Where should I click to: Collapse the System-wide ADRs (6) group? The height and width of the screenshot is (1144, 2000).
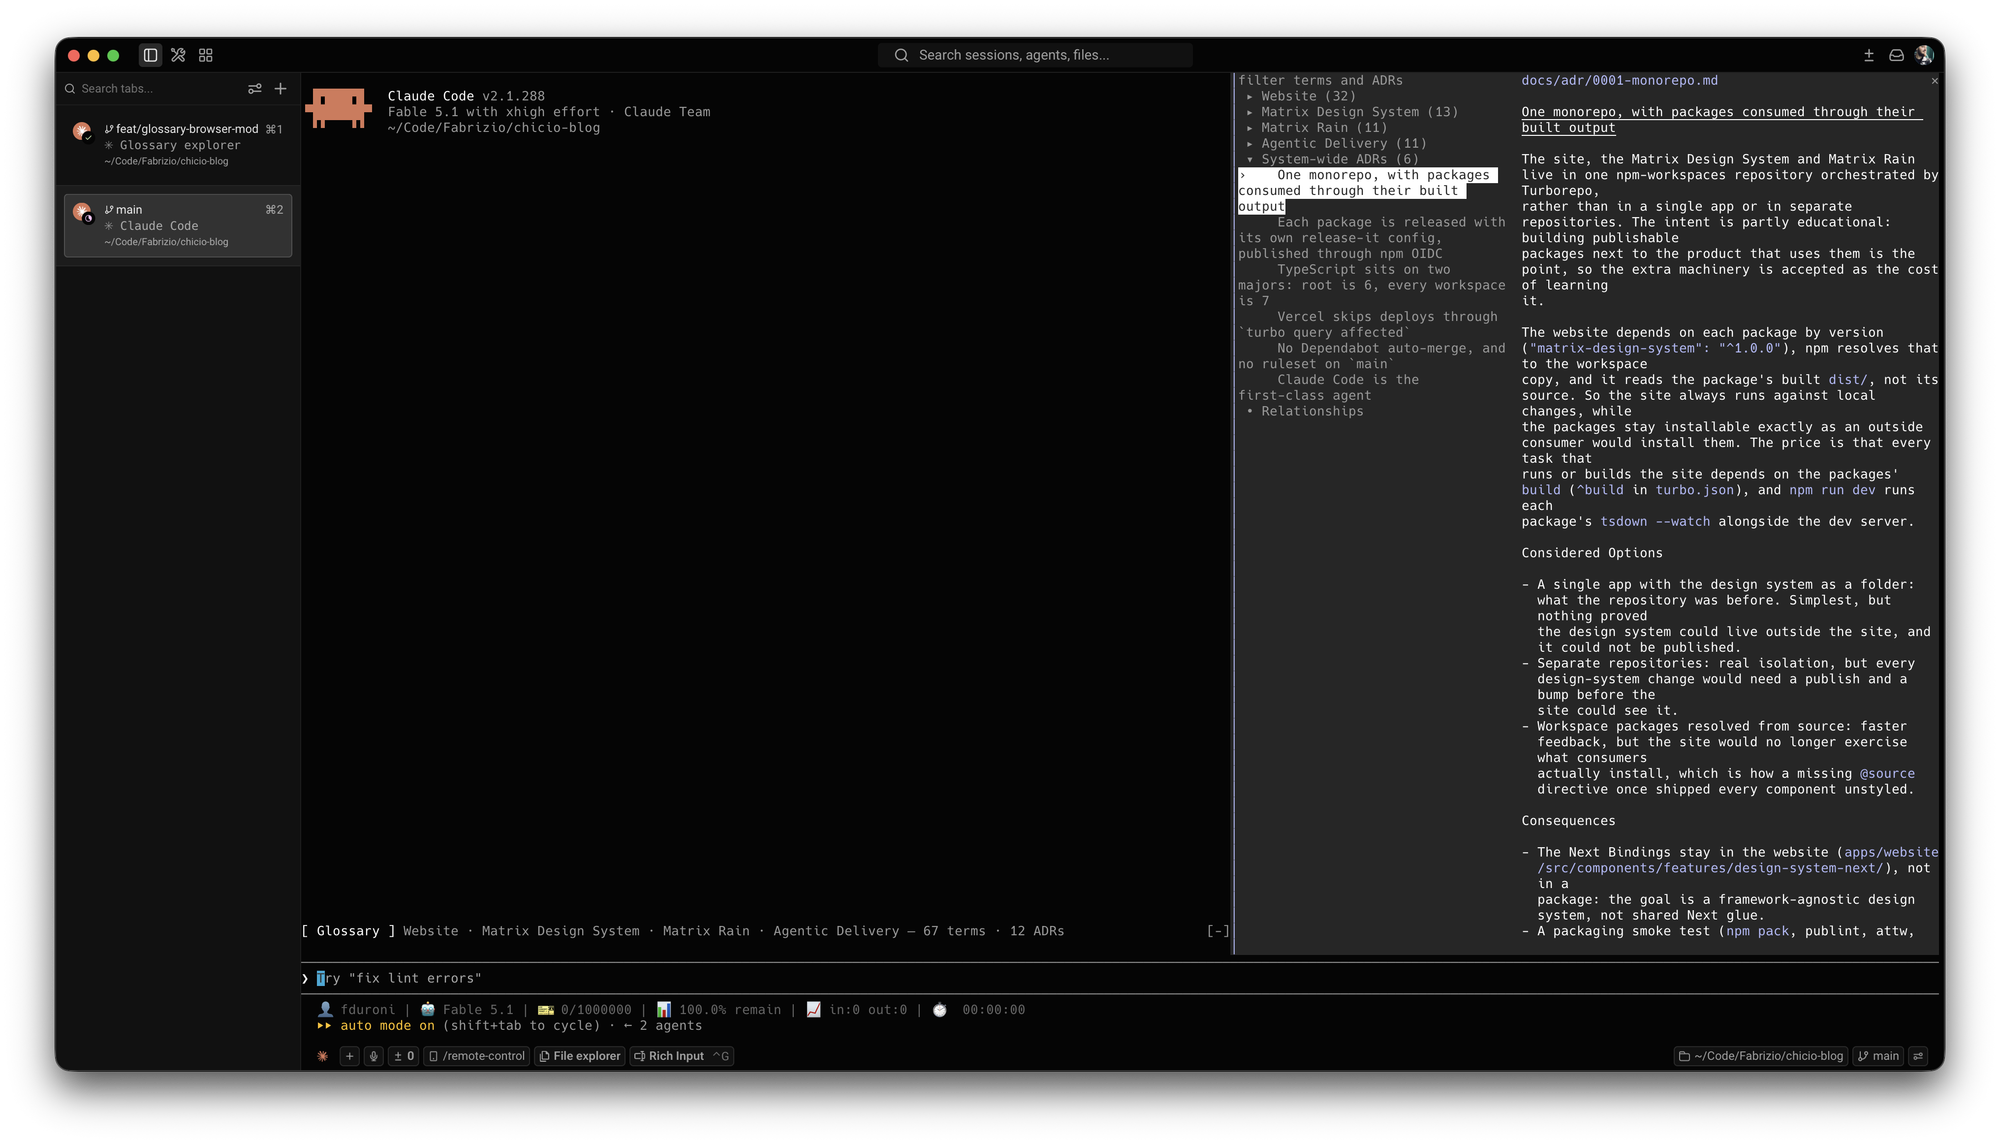(1333, 159)
